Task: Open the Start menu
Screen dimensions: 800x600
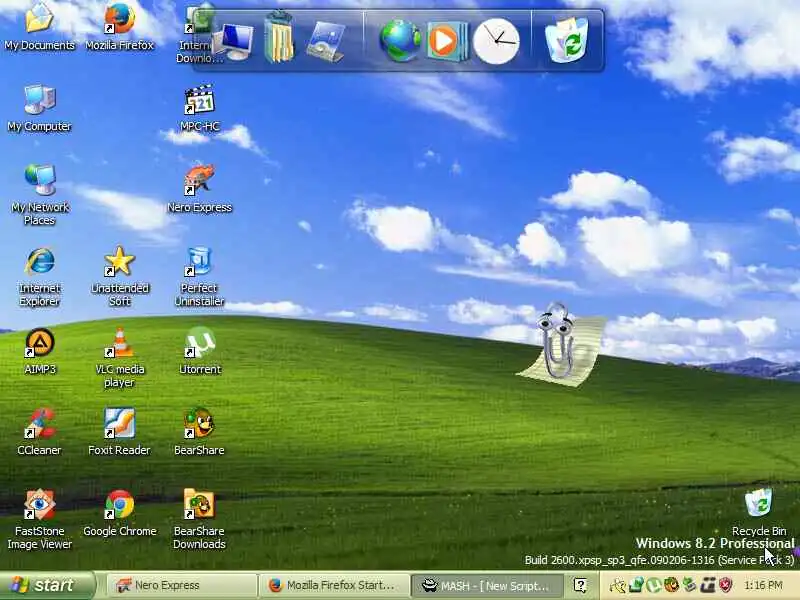Action: tap(47, 585)
